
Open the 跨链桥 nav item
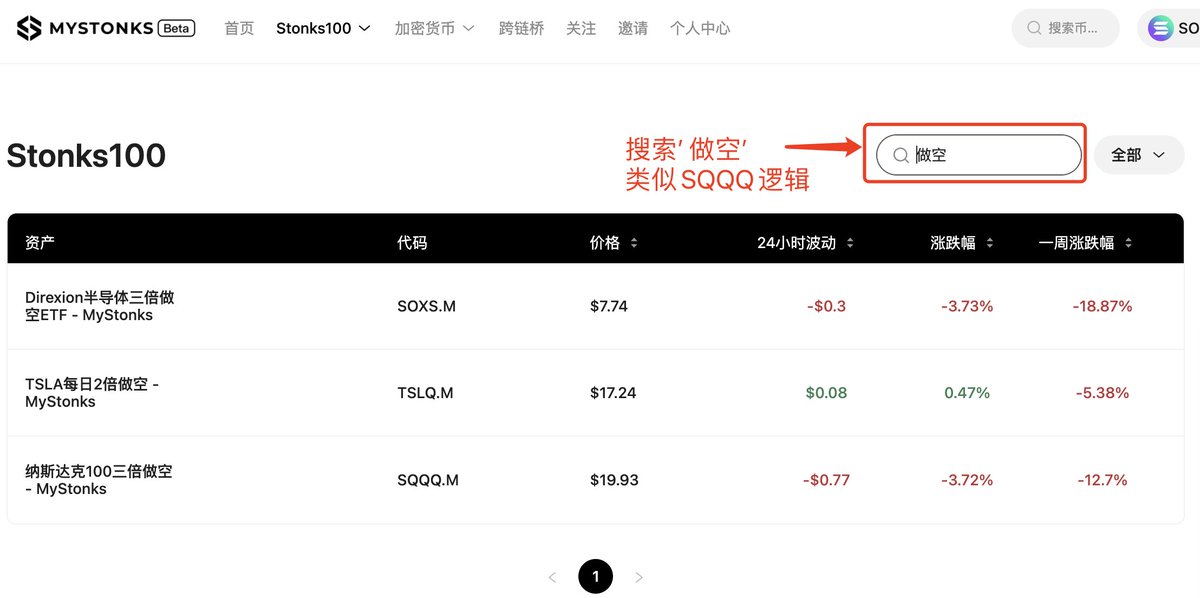tap(521, 28)
